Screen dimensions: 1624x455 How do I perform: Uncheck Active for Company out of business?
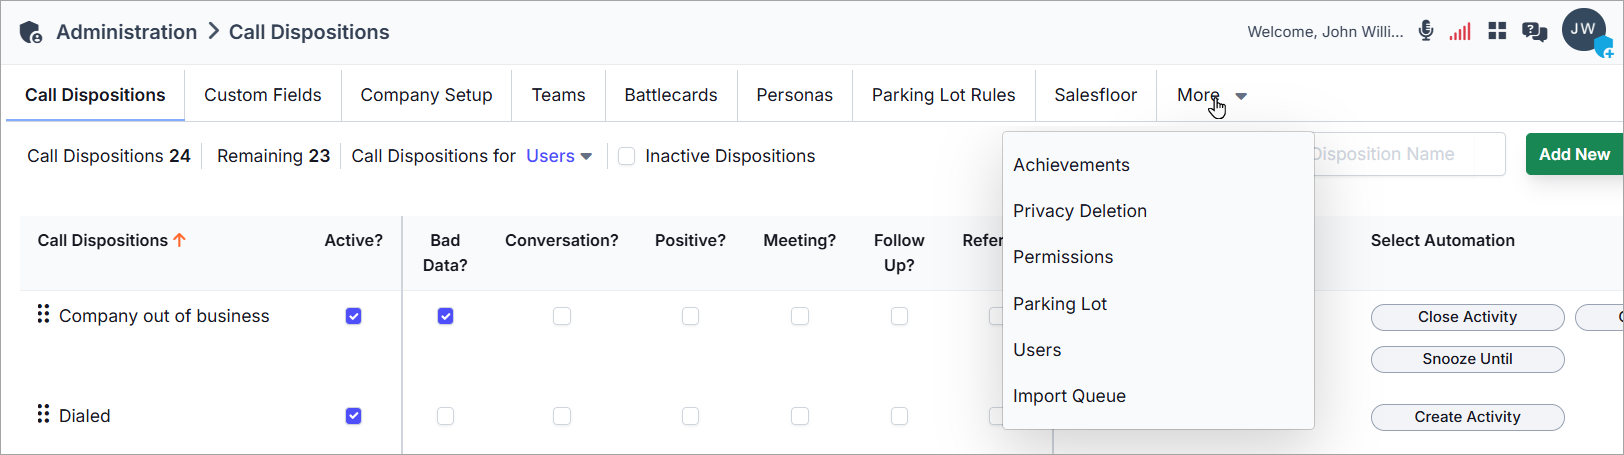353,316
